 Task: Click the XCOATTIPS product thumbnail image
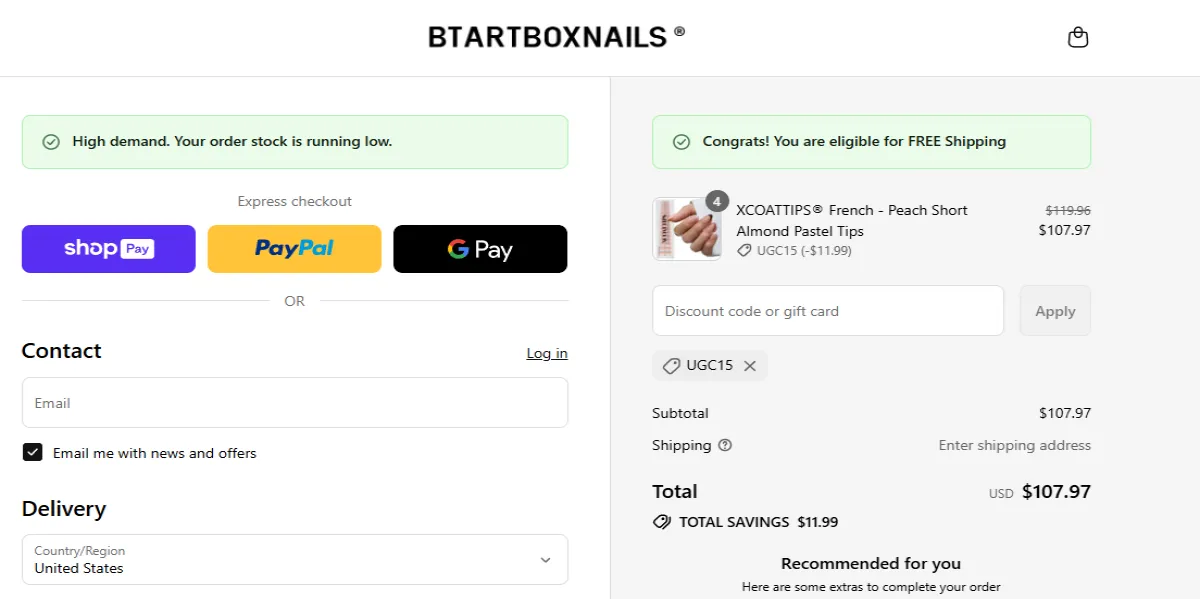pyautogui.click(x=687, y=228)
